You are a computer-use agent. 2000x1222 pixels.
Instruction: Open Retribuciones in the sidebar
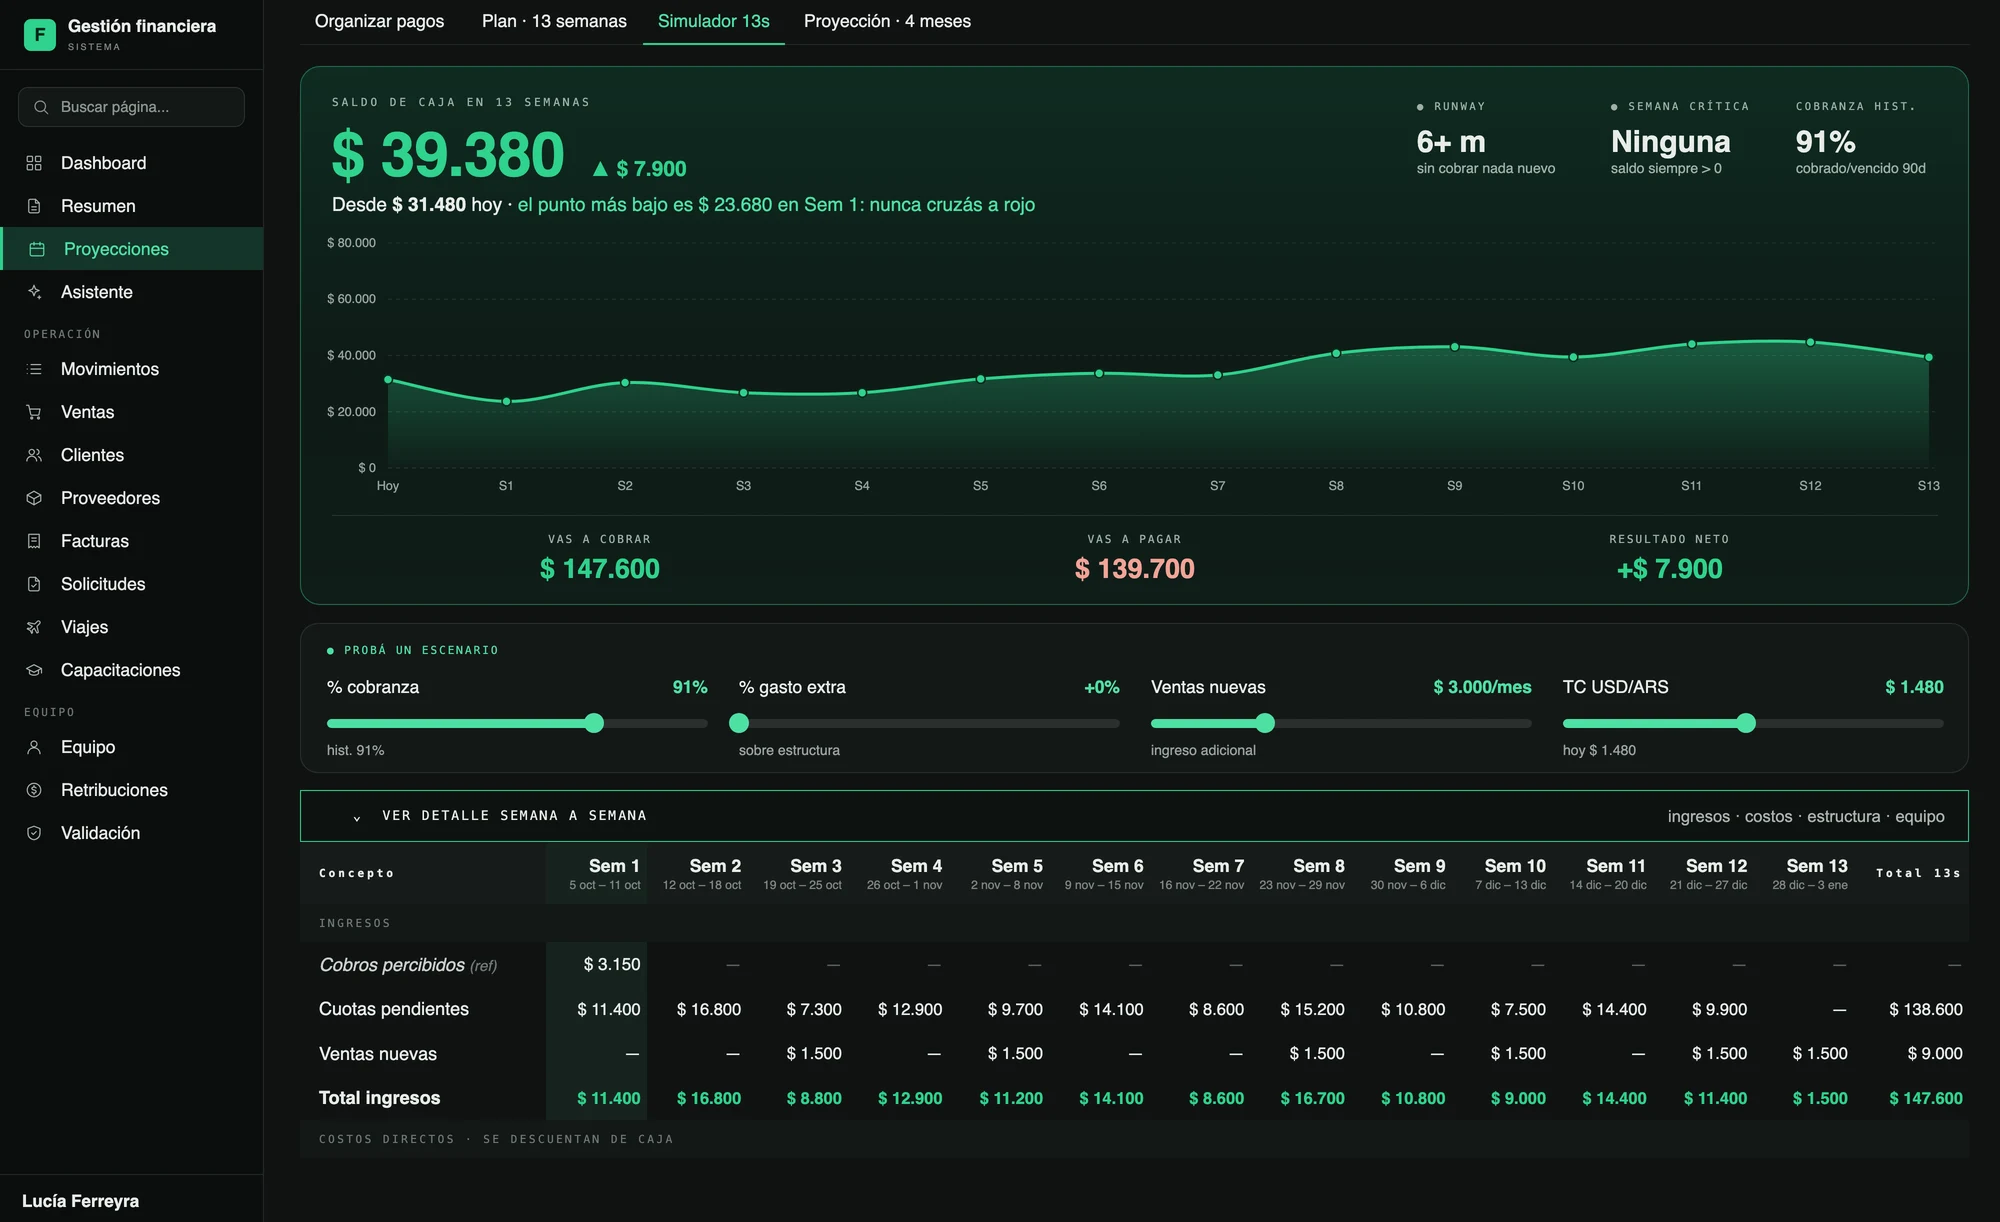pyautogui.click(x=132, y=790)
